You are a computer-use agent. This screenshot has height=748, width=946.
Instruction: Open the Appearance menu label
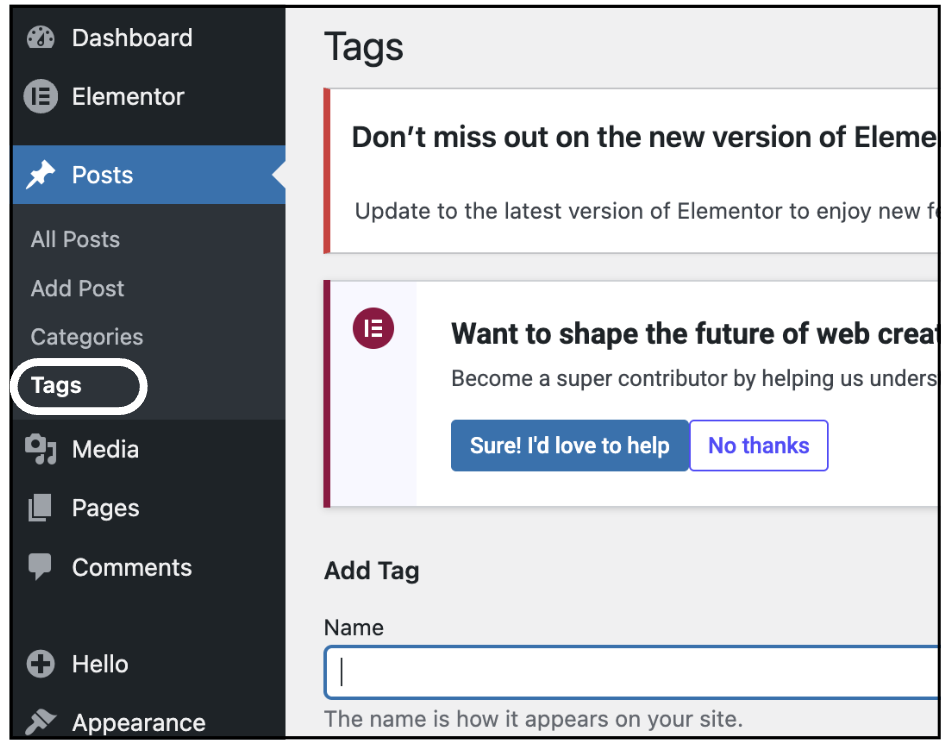pos(139,723)
